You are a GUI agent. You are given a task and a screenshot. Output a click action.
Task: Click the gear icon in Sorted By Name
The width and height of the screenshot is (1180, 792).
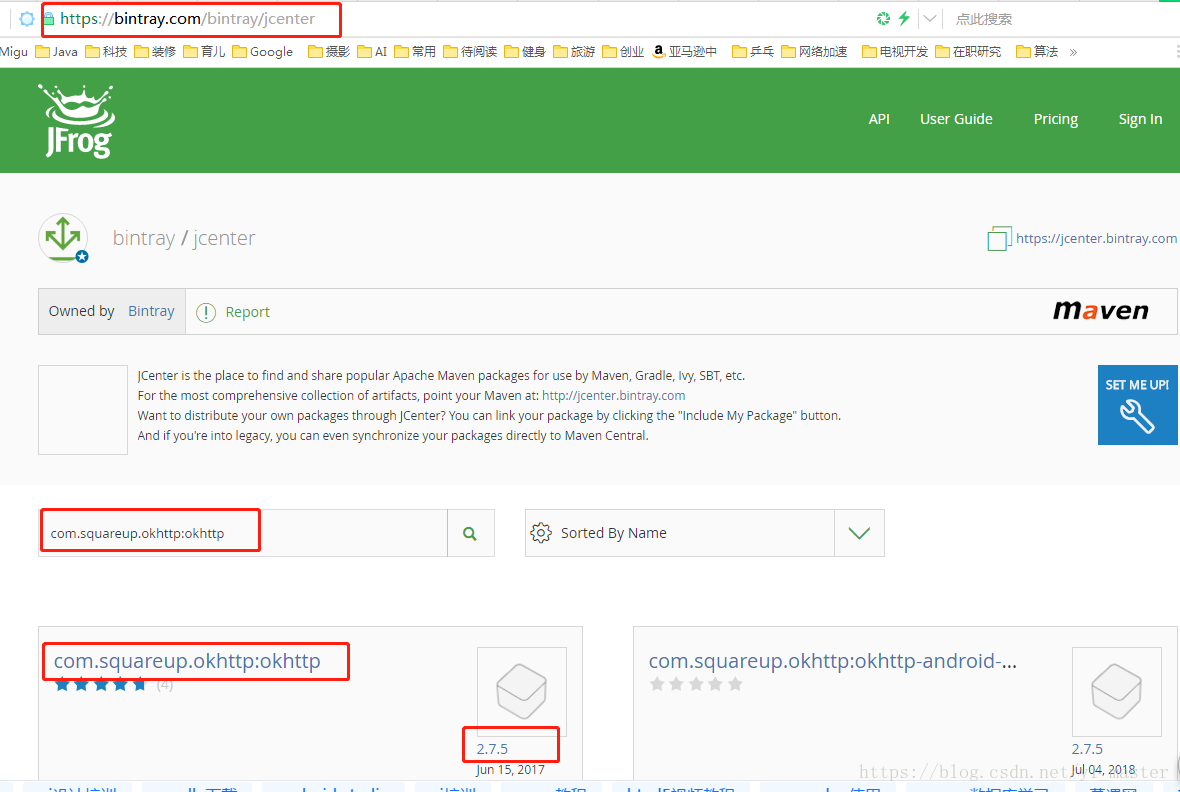[540, 533]
